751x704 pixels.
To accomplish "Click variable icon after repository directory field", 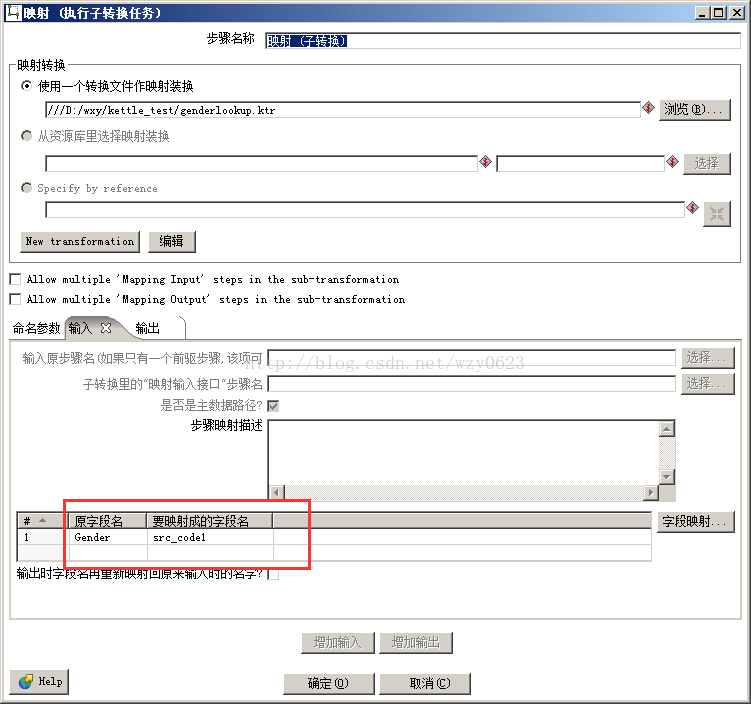I will click(x=672, y=162).
